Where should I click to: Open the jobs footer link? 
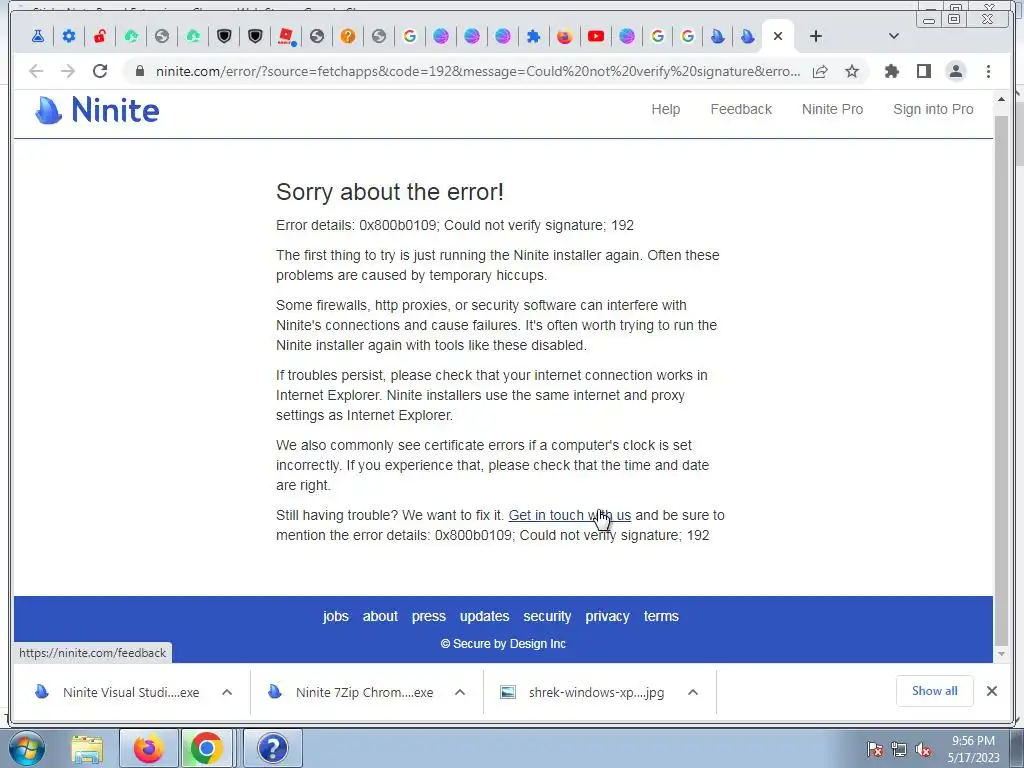tap(336, 616)
